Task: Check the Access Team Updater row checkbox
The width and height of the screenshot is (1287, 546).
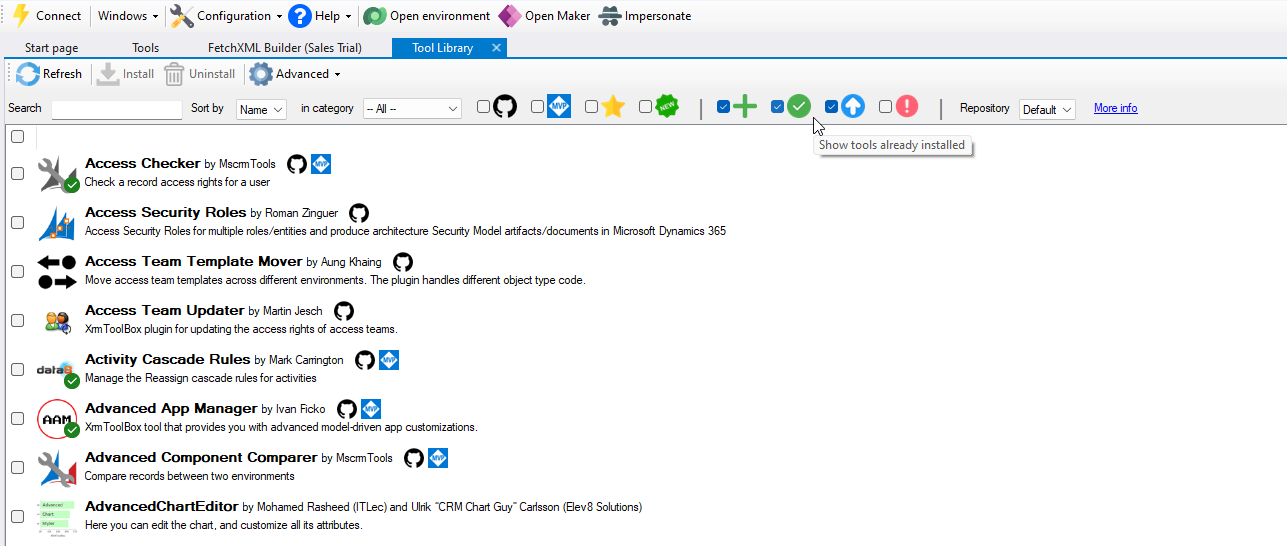Action: pos(17,320)
